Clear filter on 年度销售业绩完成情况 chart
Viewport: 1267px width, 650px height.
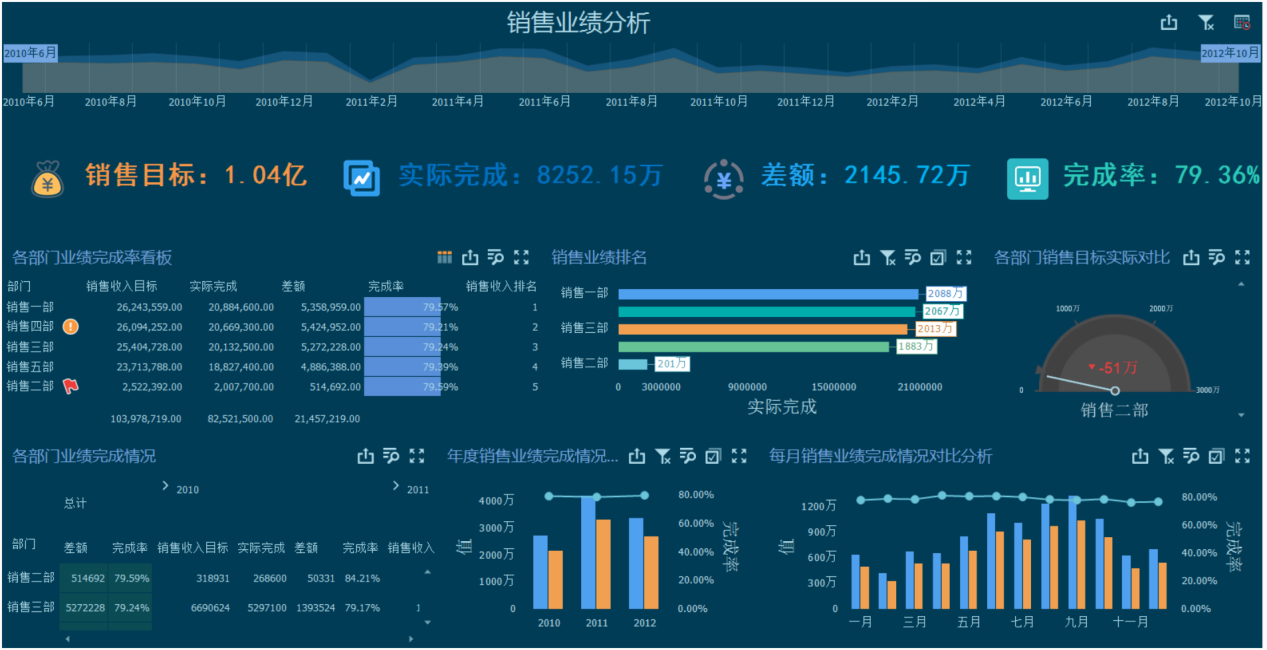point(663,456)
